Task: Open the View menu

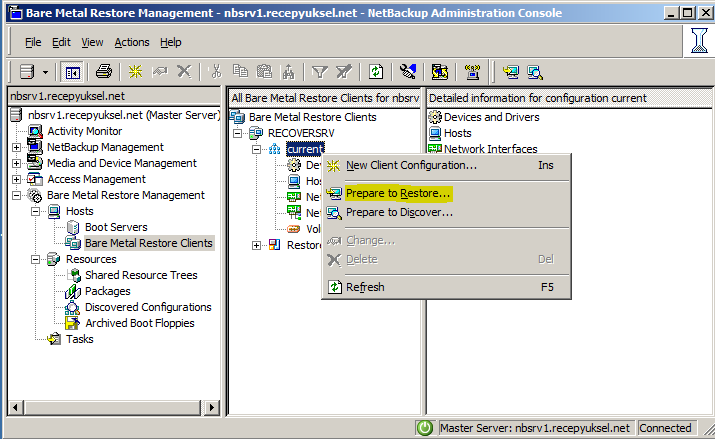Action: pyautogui.click(x=92, y=42)
